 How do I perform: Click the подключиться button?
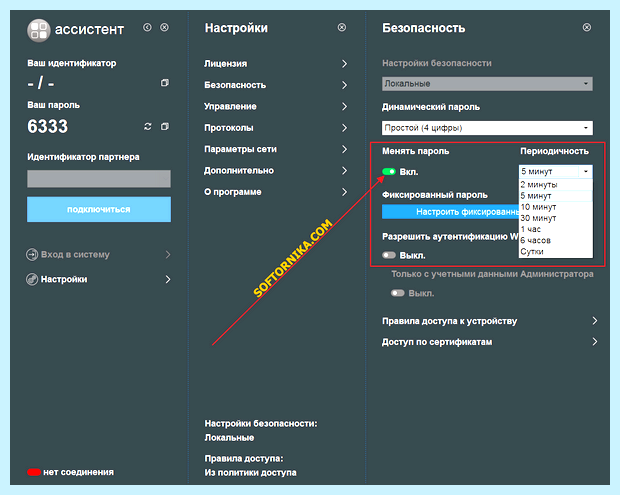[x=99, y=209]
